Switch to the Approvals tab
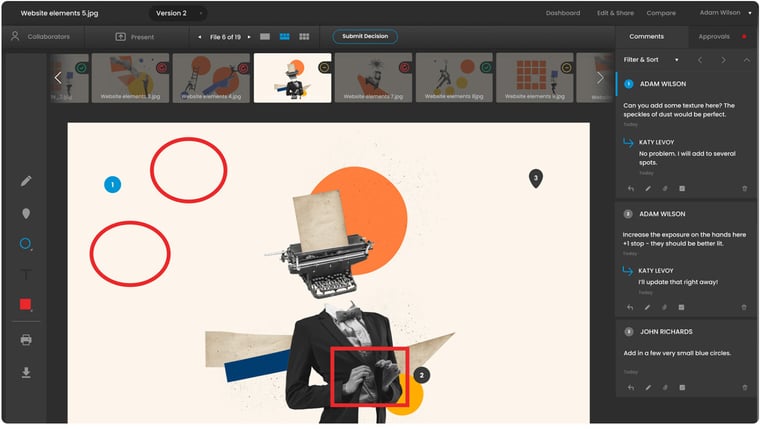 pos(714,37)
